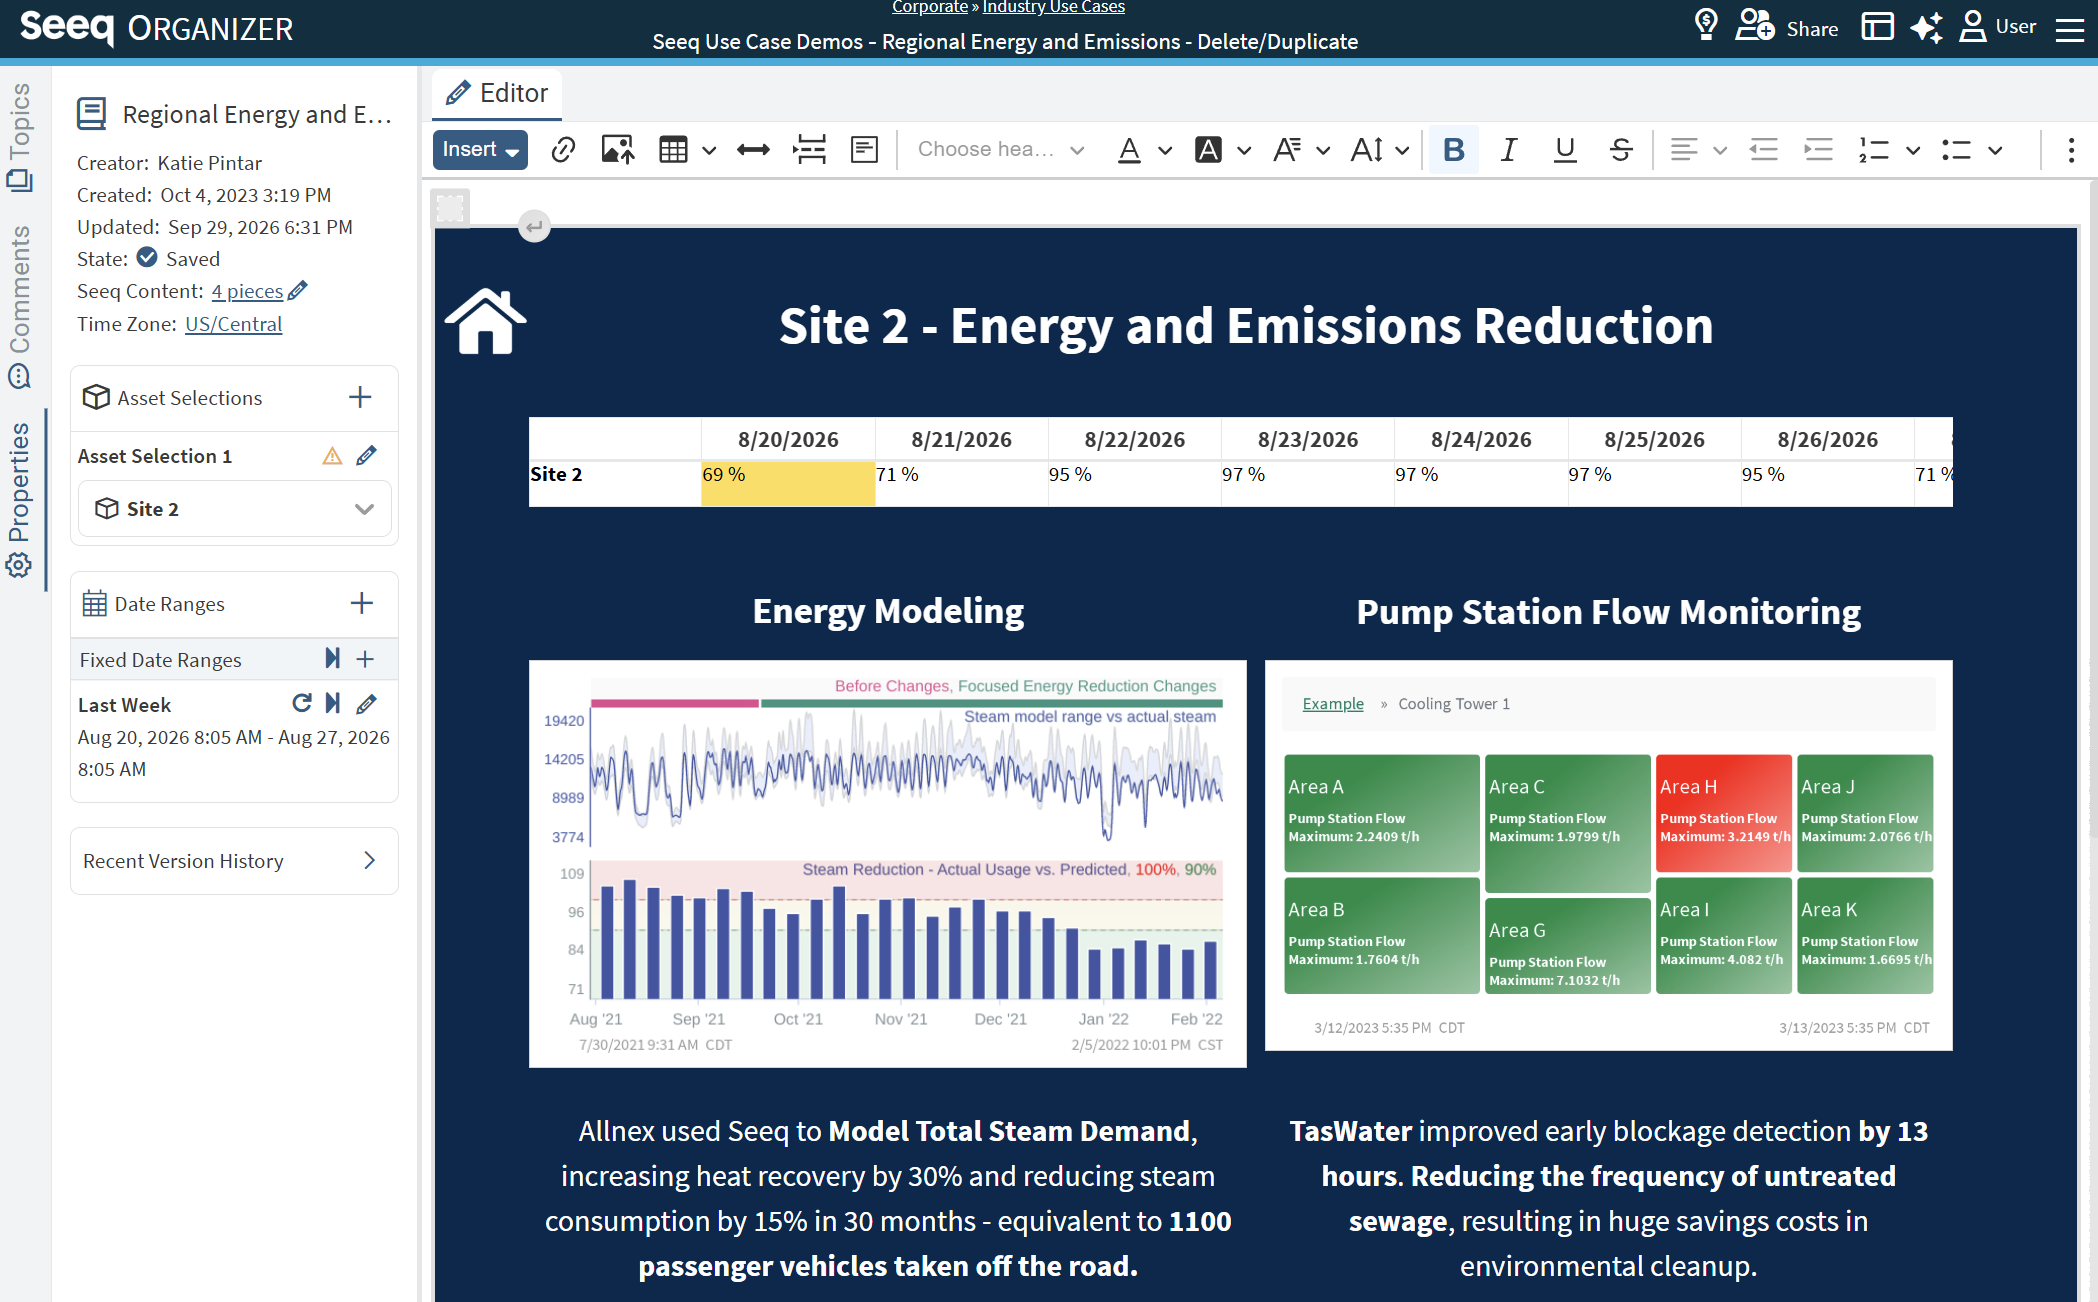Click the Share button
This screenshot has width=2098, height=1302.
click(x=1787, y=27)
